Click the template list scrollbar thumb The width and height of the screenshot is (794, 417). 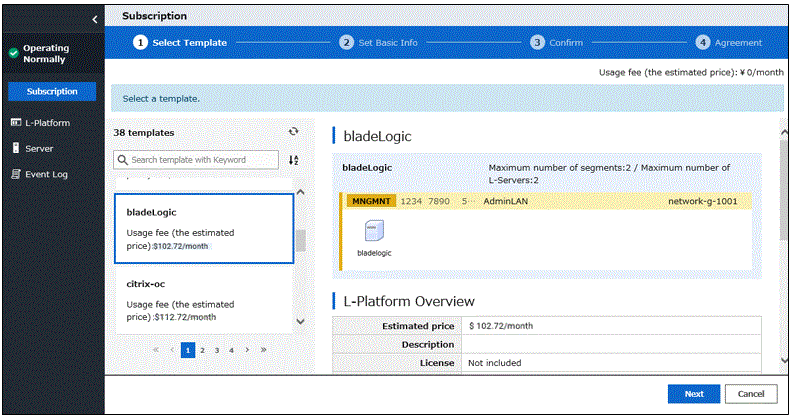[301, 241]
